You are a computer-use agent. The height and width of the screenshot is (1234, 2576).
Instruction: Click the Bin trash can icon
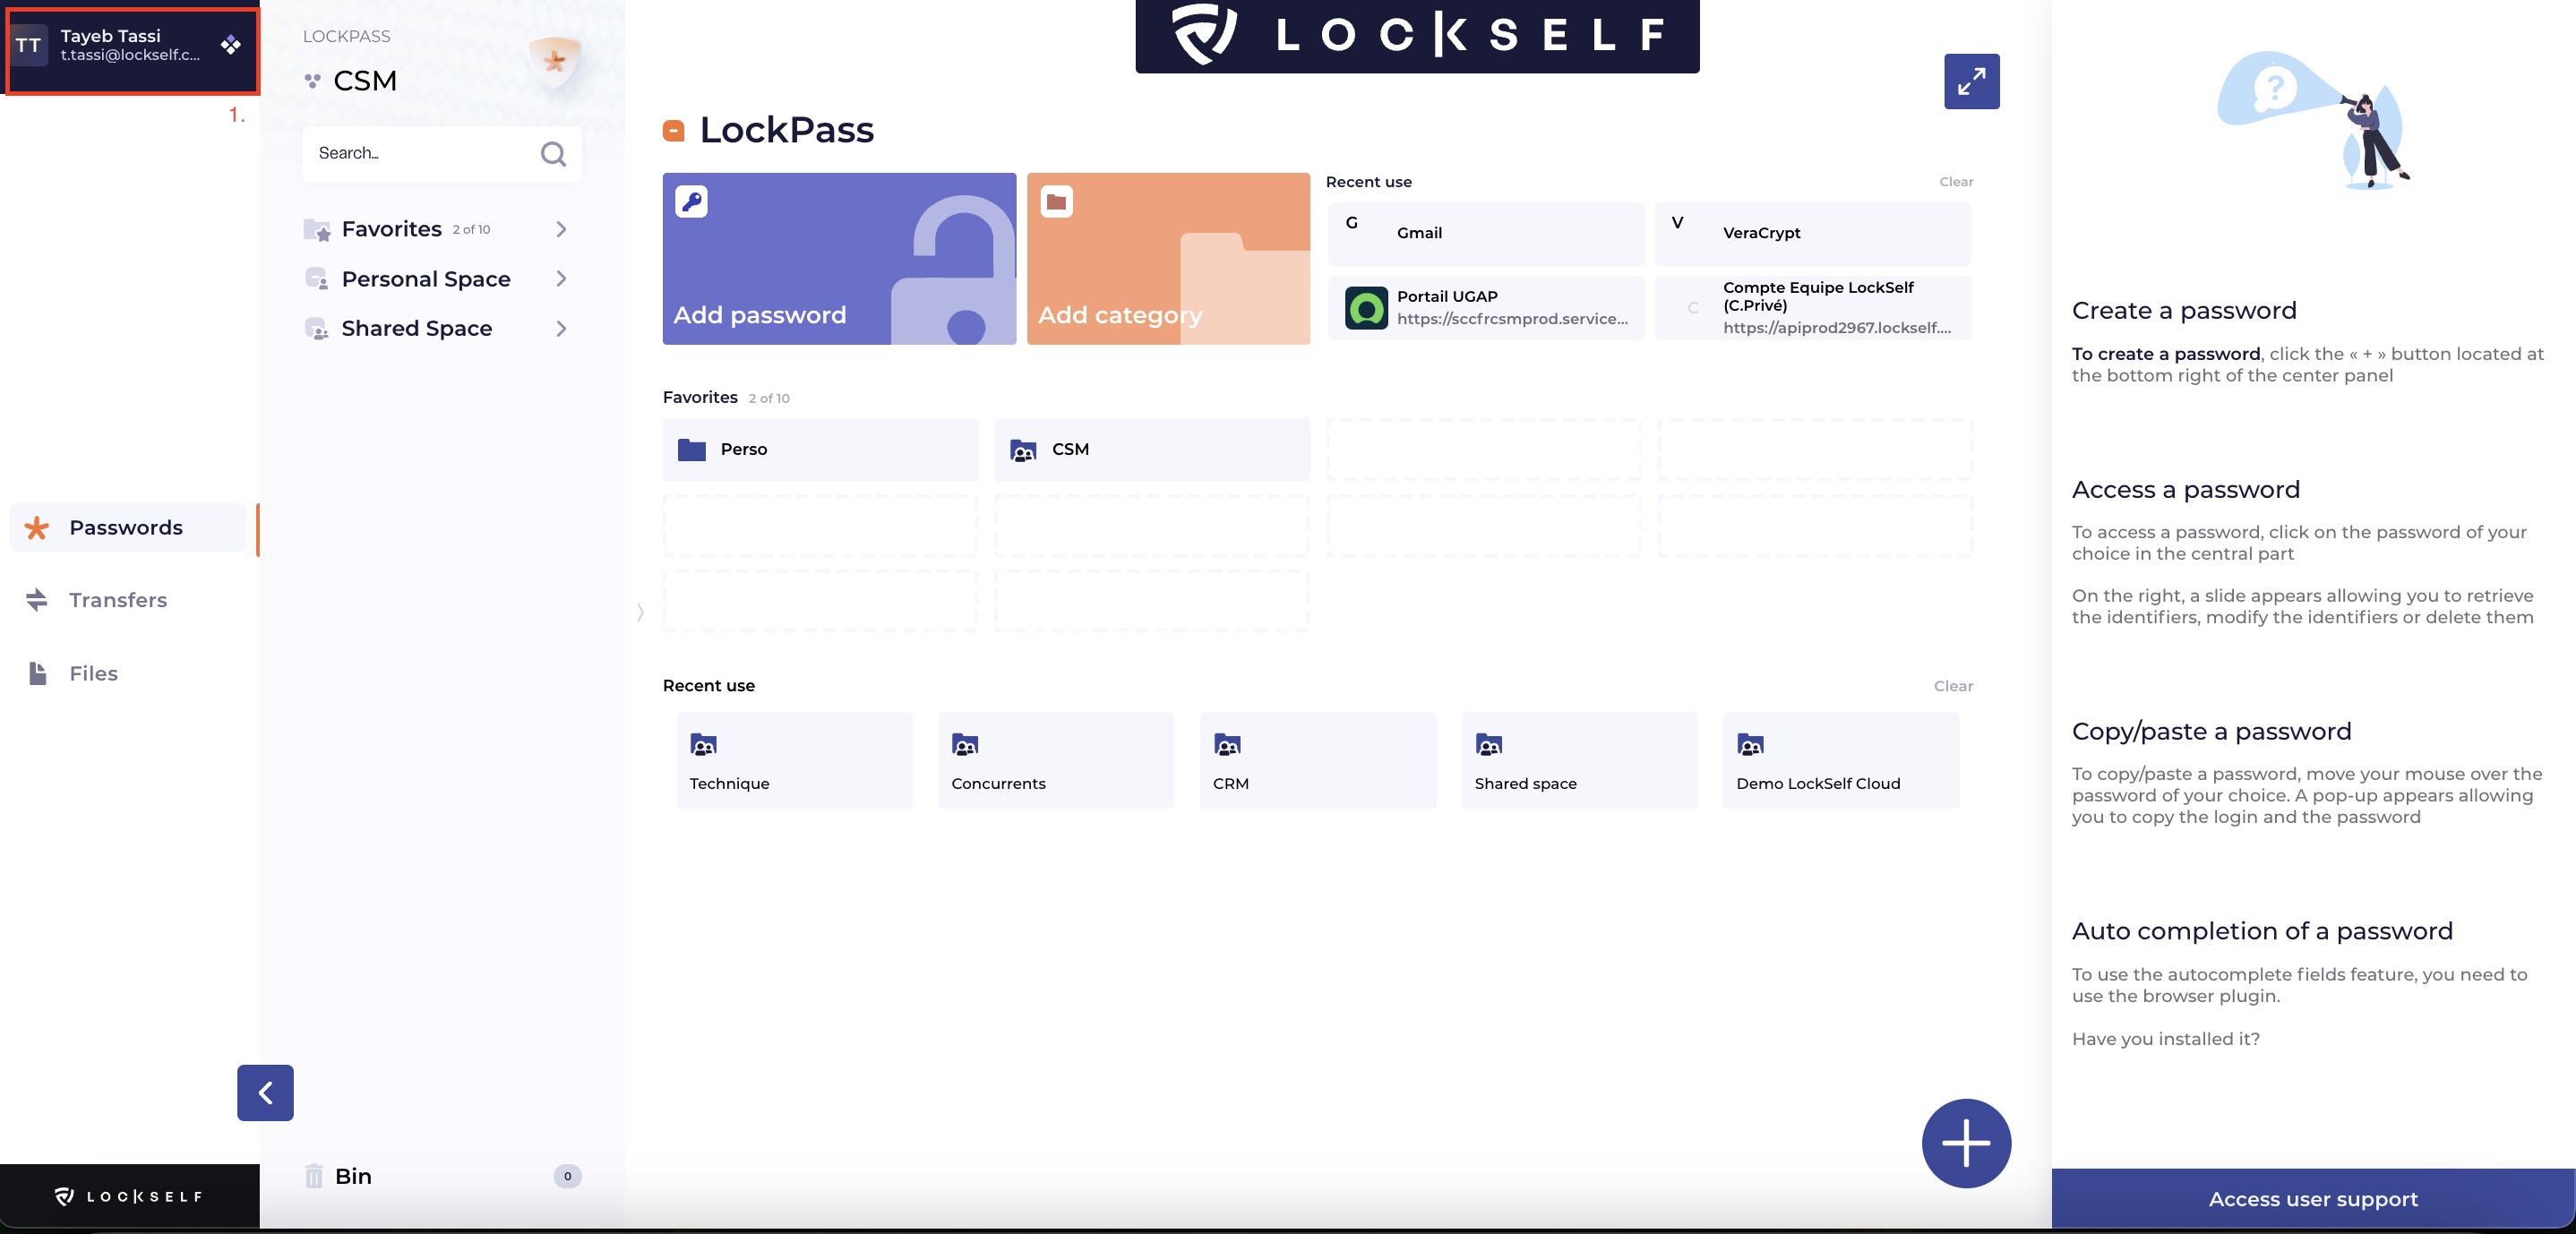click(x=314, y=1176)
